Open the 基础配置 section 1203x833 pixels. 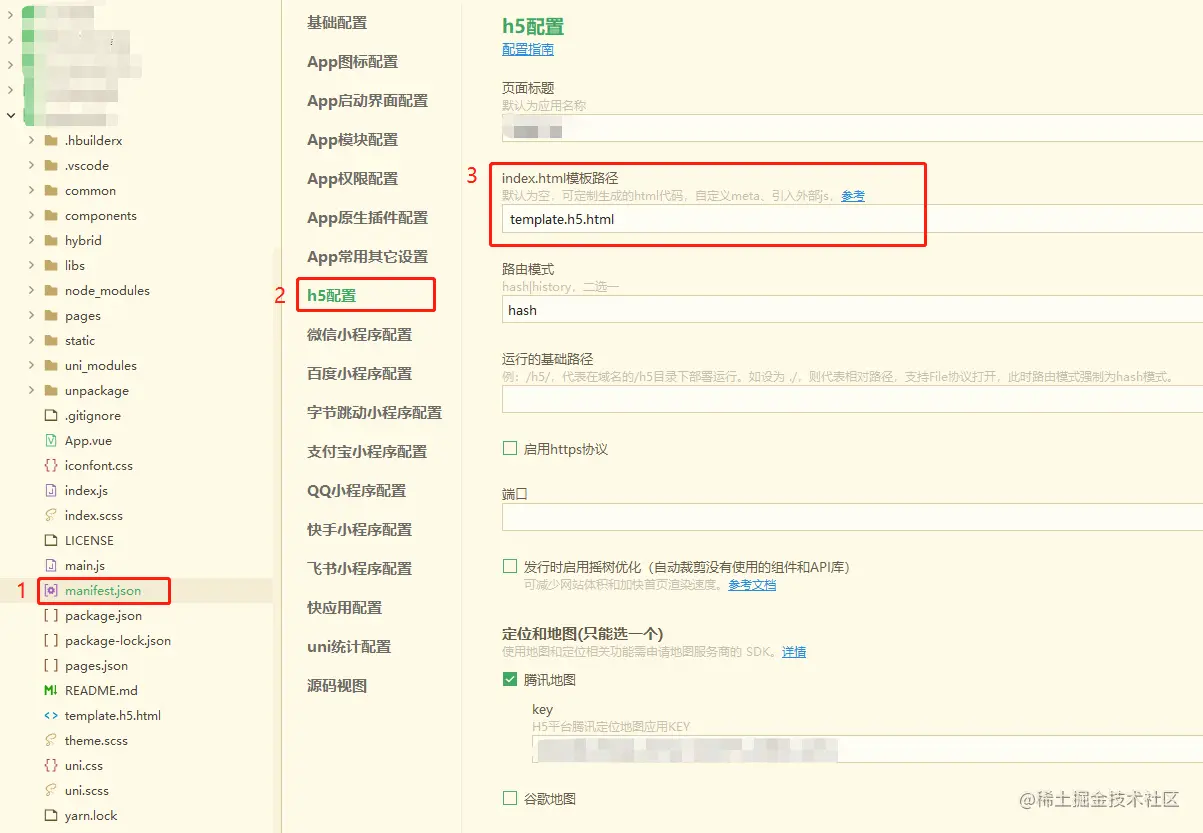coord(337,23)
